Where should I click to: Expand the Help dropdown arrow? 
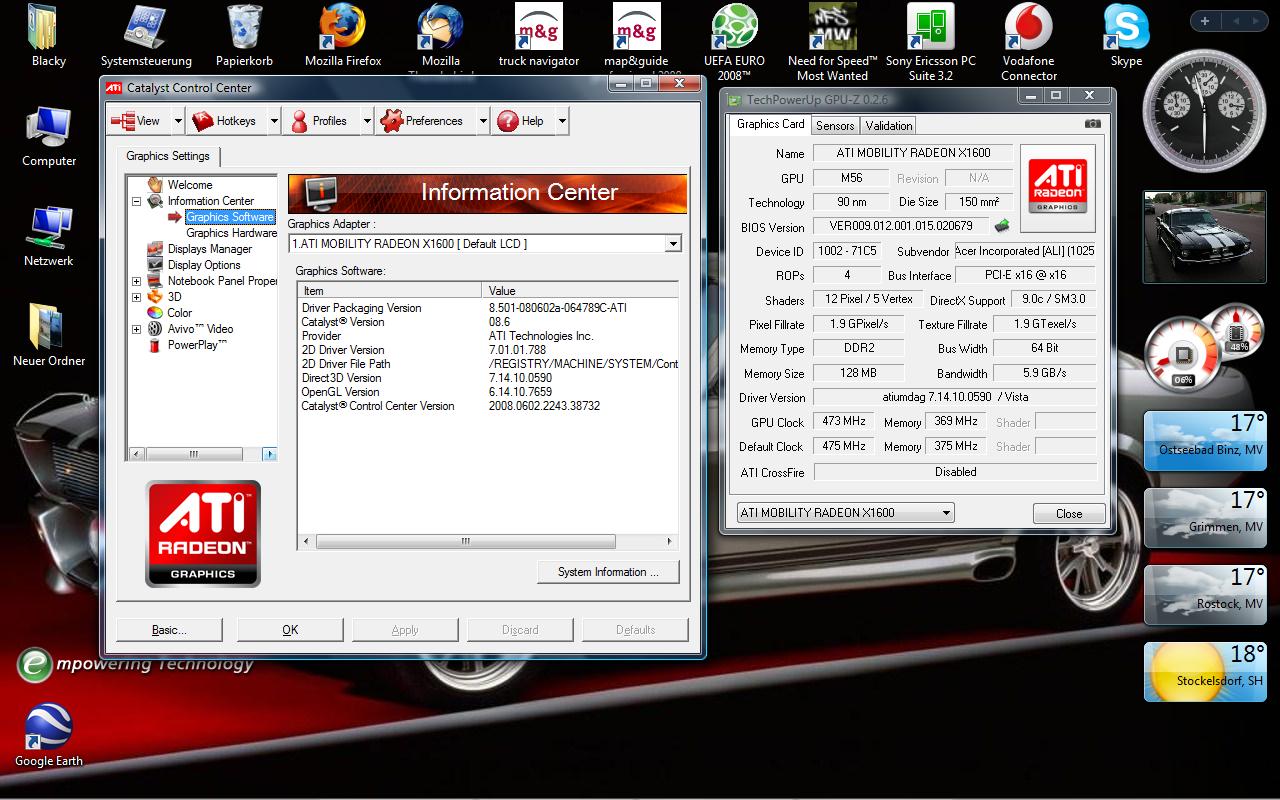pos(562,121)
